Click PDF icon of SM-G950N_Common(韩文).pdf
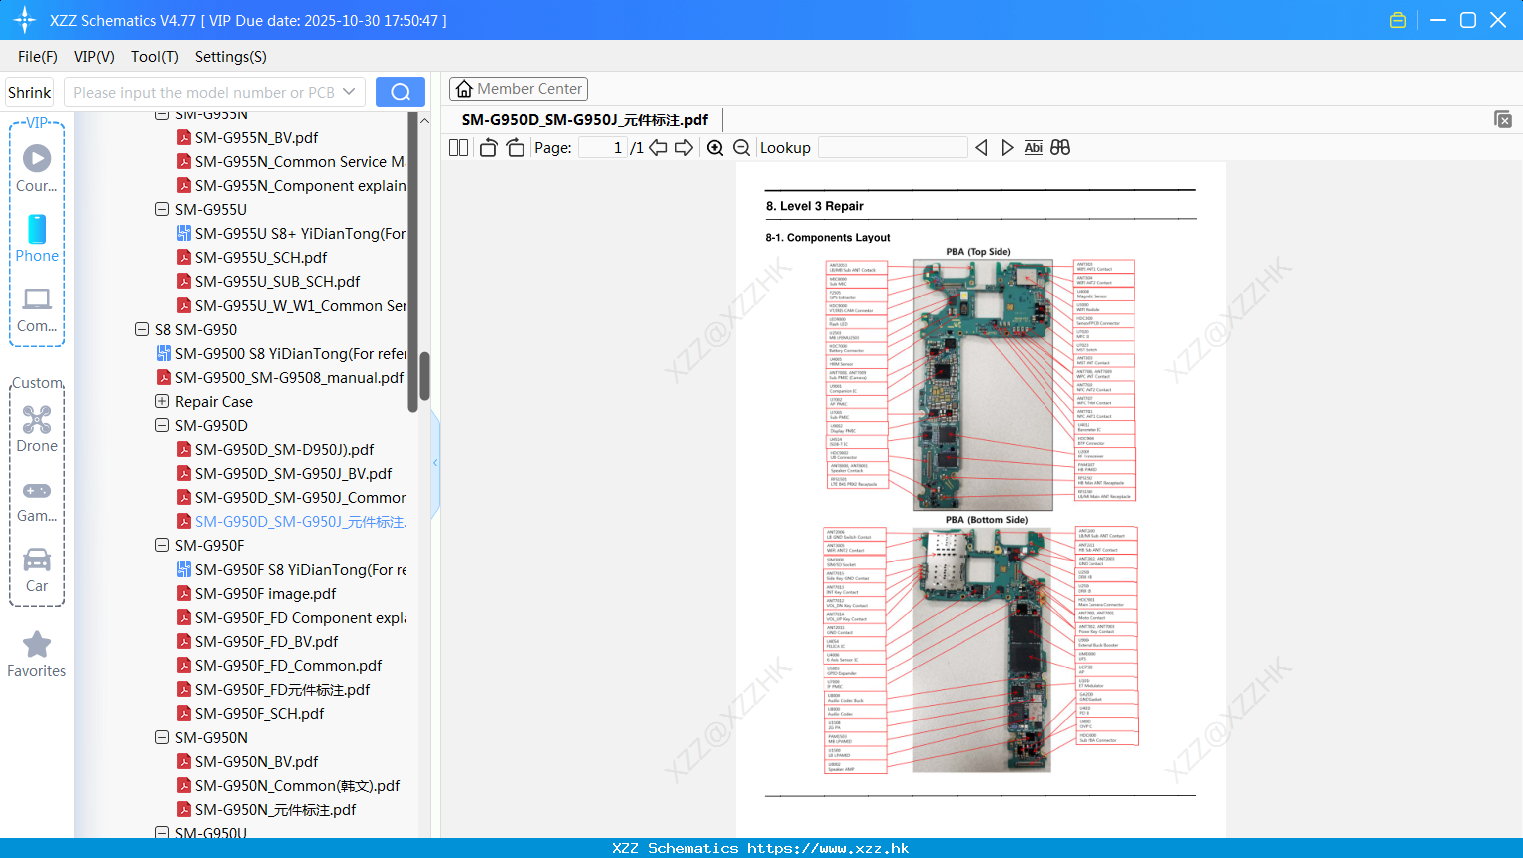1523x858 pixels. click(x=184, y=785)
